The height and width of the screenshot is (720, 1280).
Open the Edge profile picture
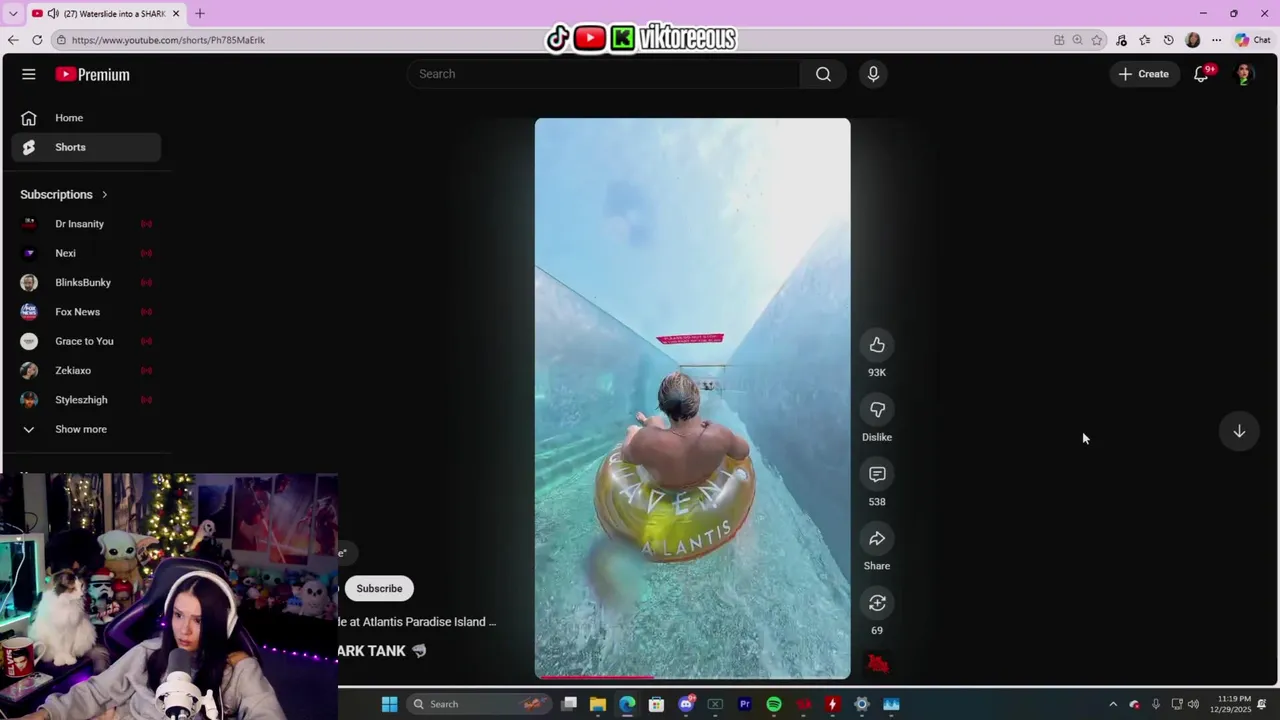[1192, 40]
